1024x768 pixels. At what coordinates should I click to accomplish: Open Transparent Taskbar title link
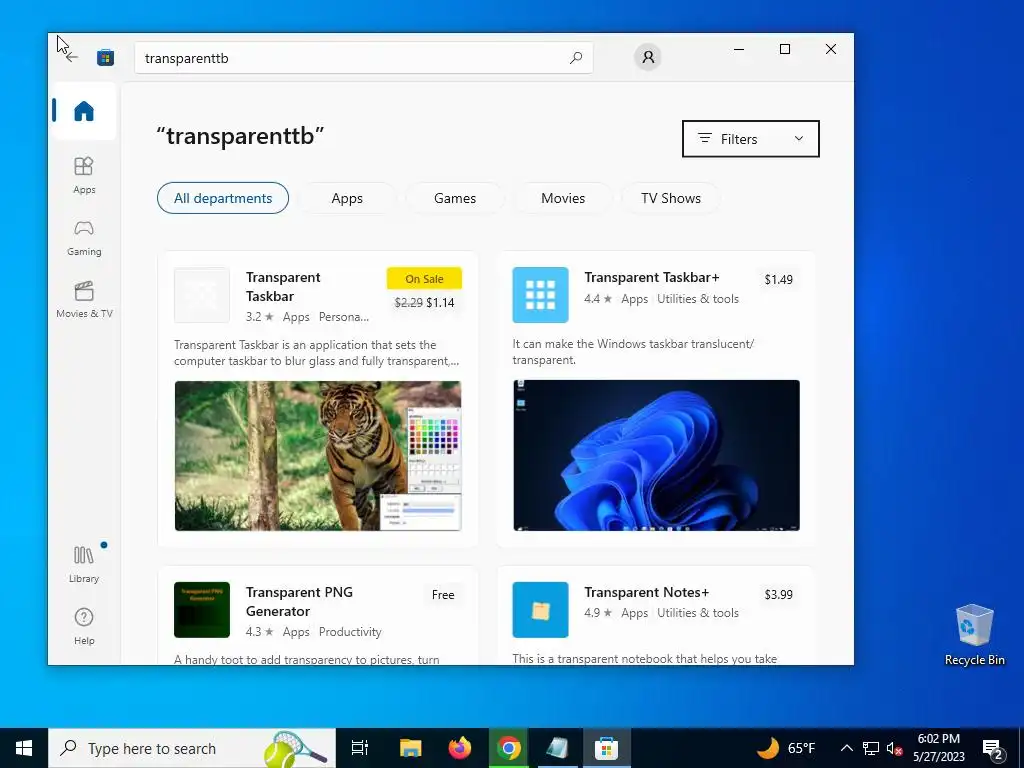(283, 287)
